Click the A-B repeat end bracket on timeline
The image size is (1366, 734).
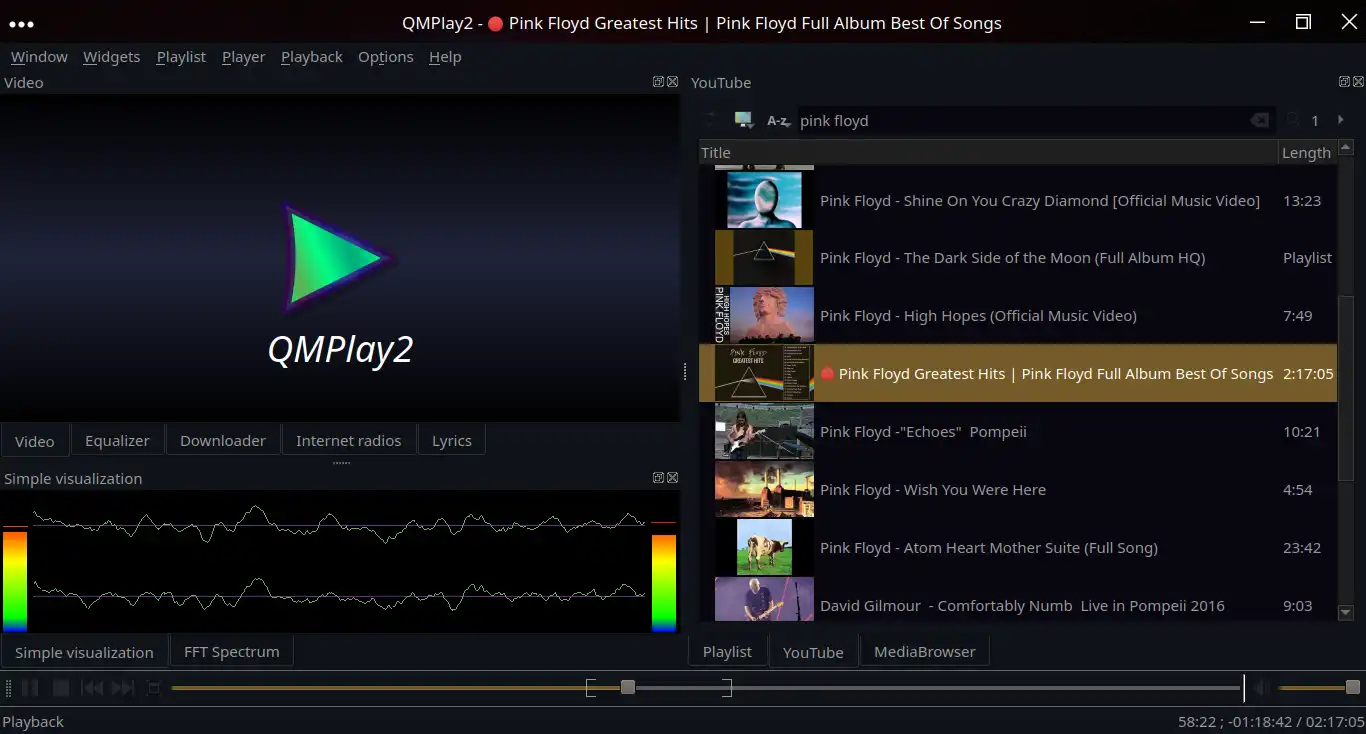(x=728, y=687)
